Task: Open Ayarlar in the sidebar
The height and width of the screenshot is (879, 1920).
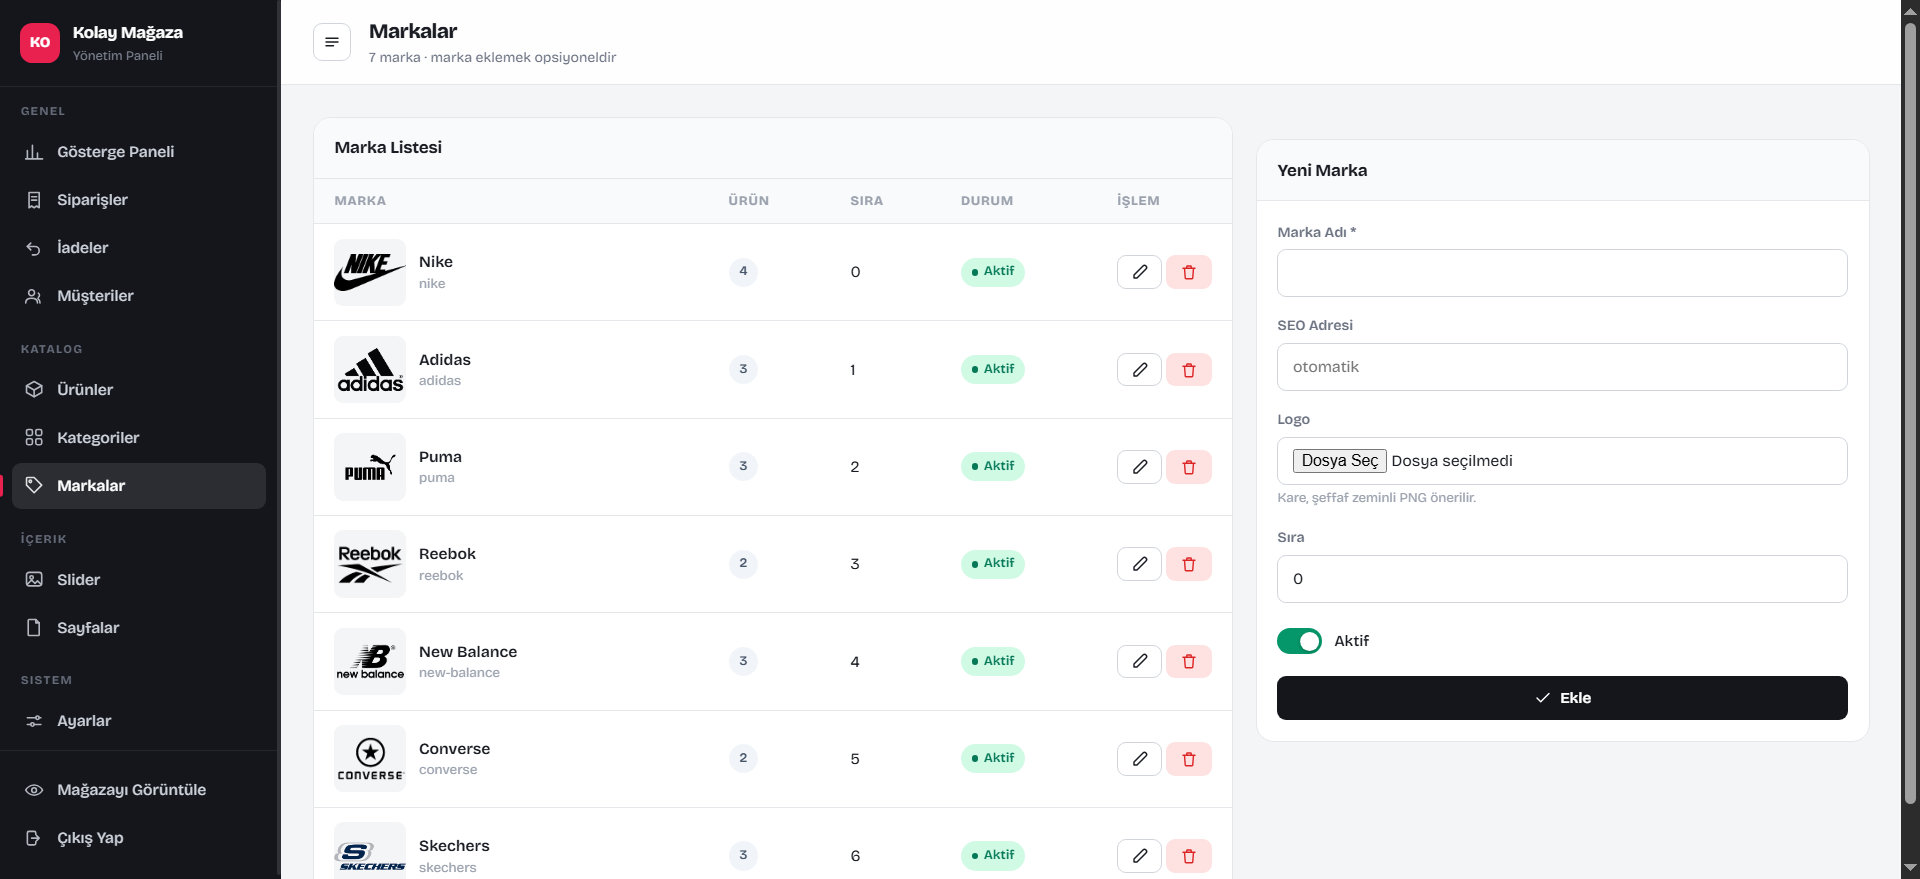Action: pos(139,721)
